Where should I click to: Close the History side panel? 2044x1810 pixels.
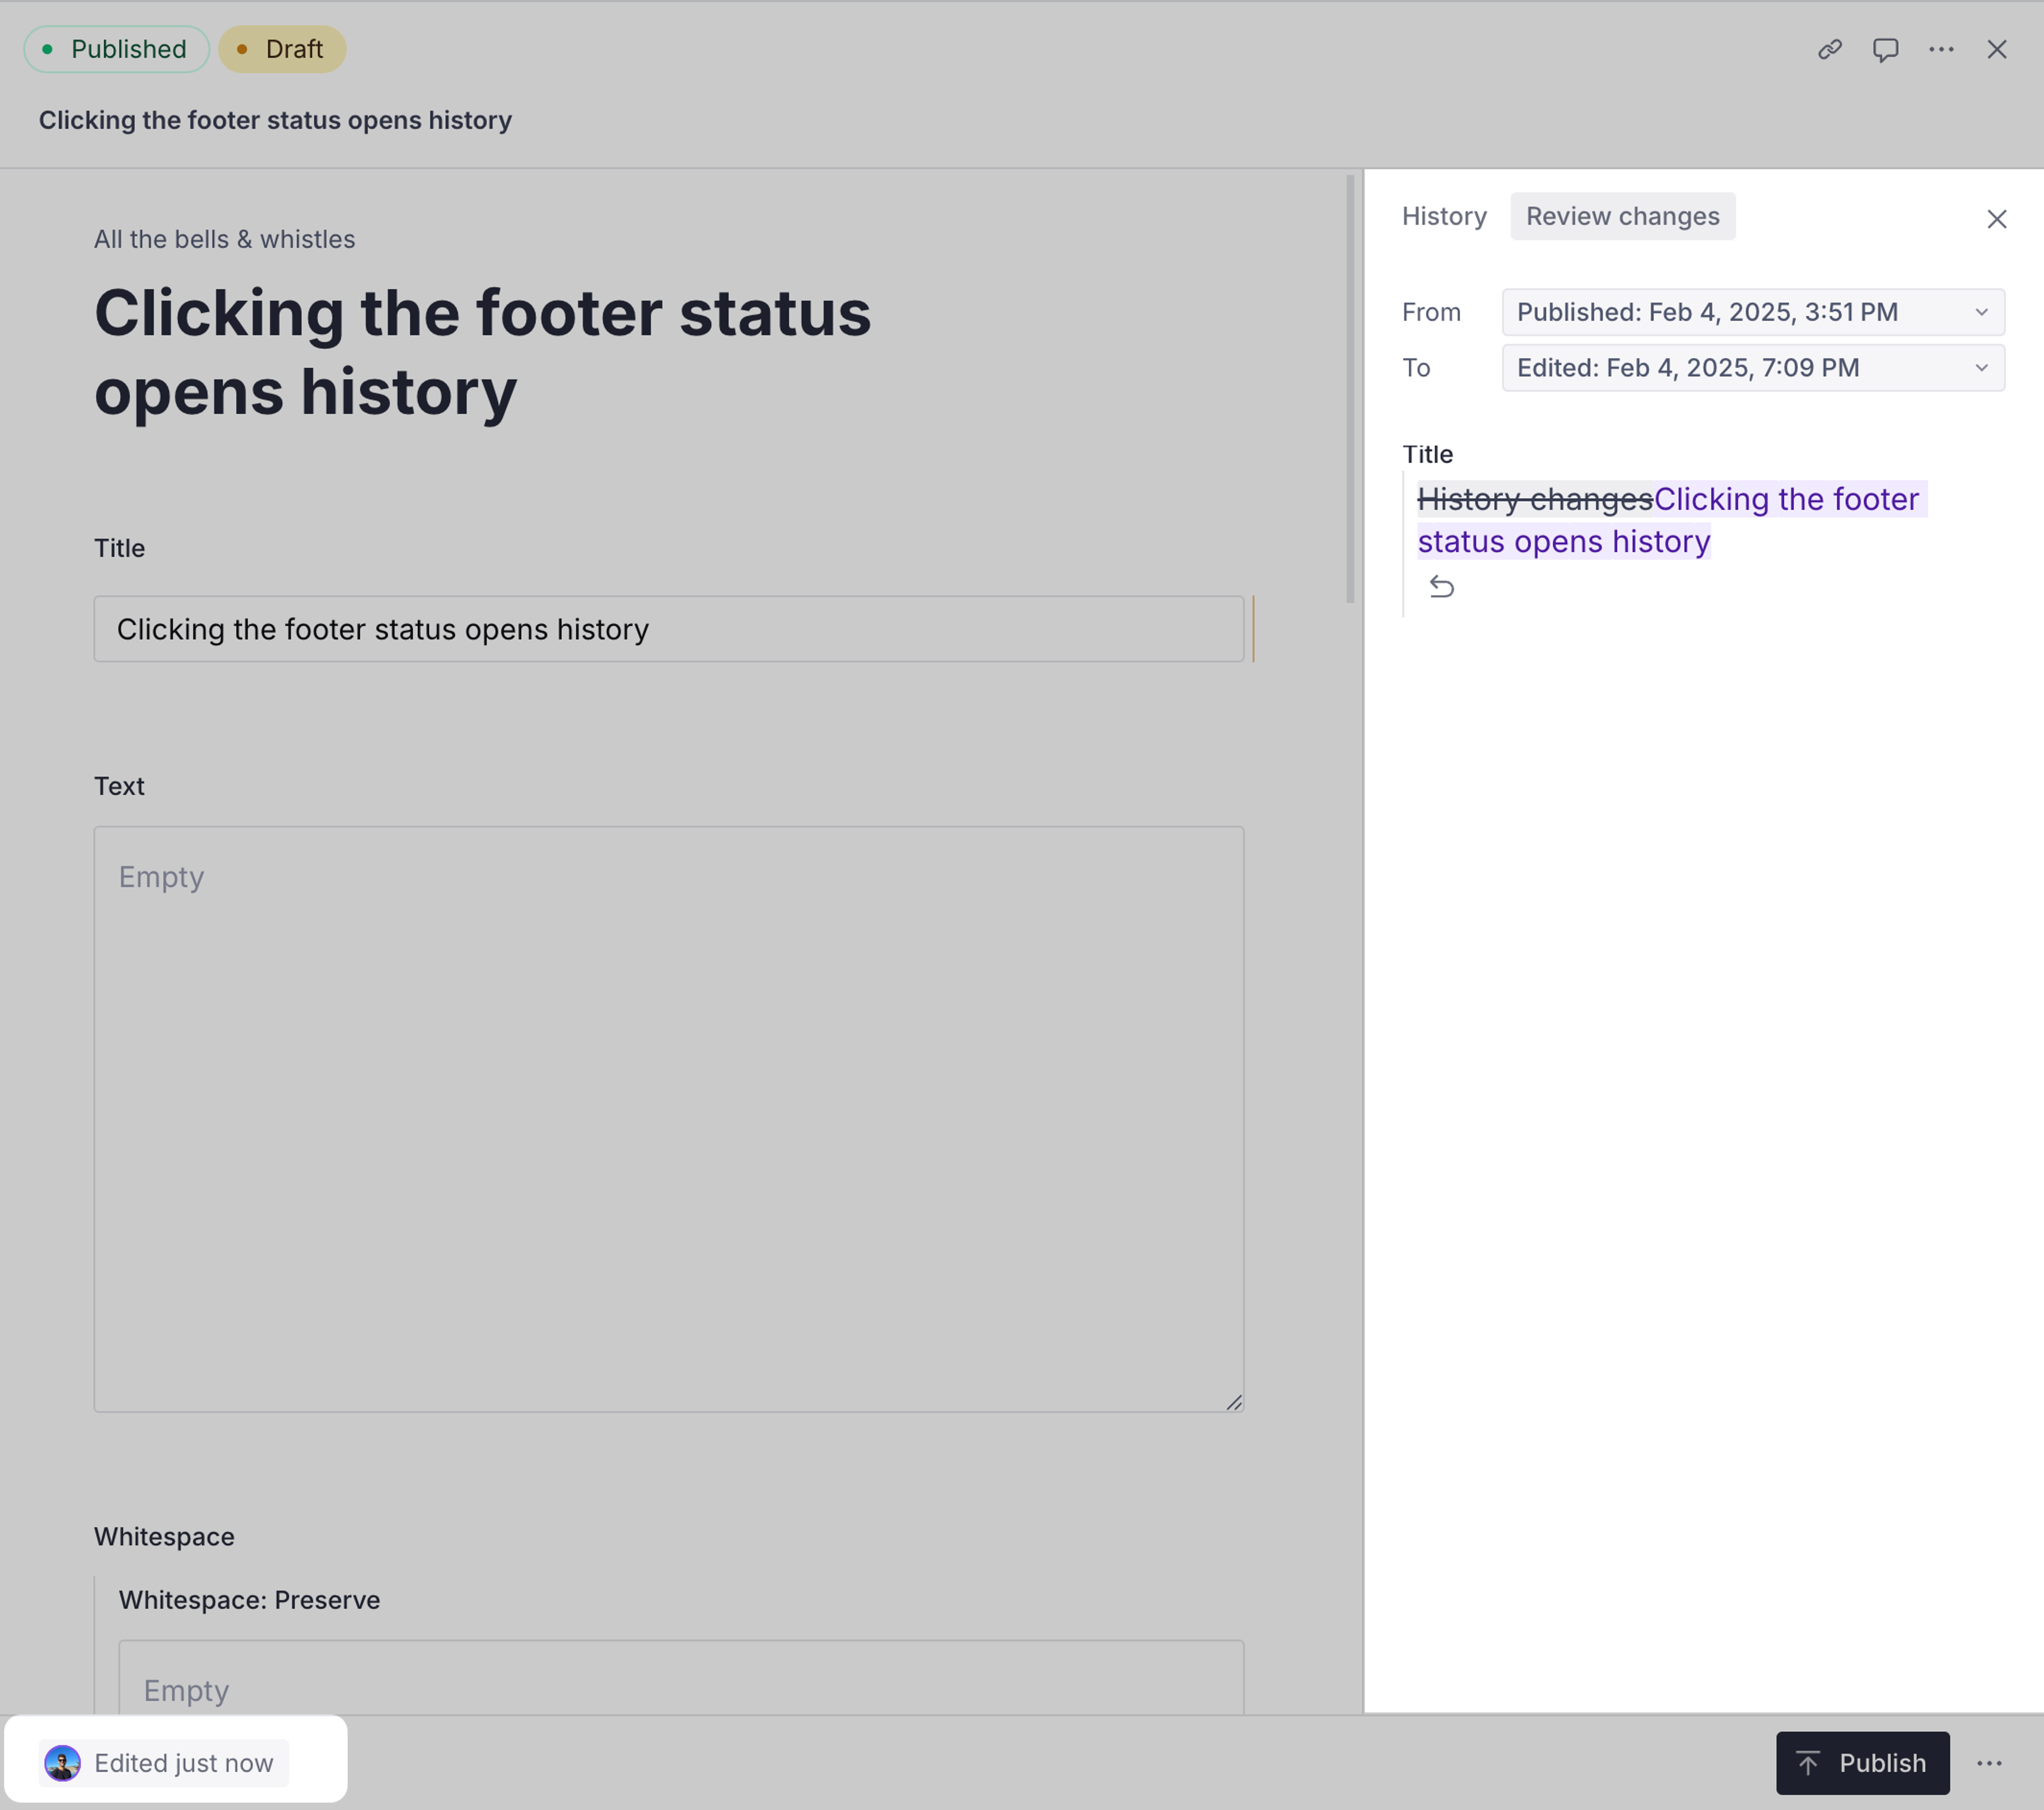1997,219
